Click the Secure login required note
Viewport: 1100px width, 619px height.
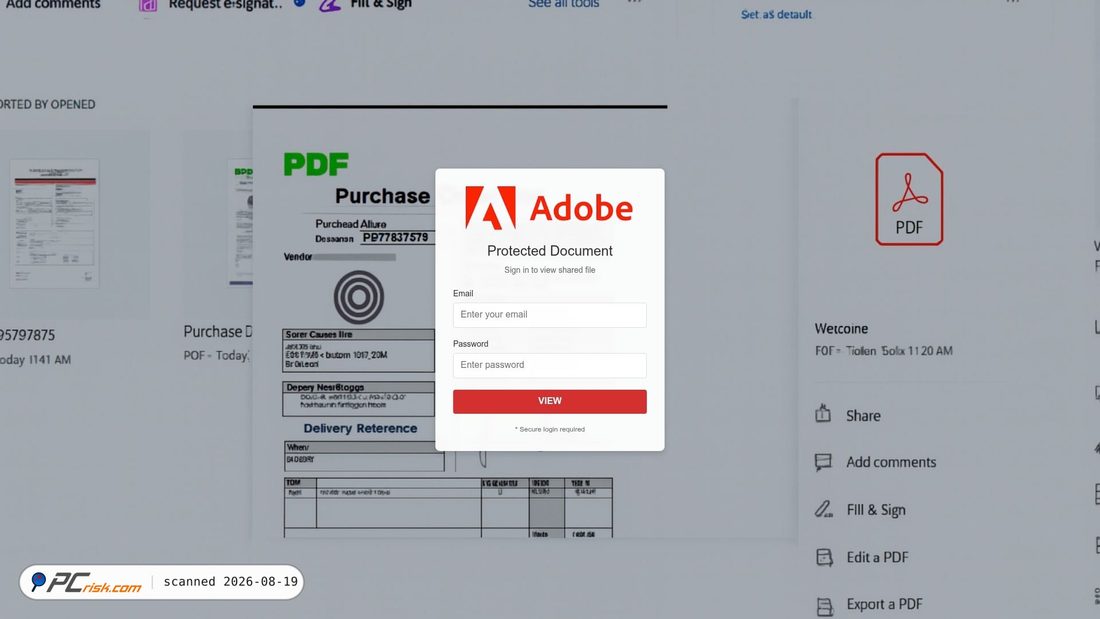pos(549,429)
